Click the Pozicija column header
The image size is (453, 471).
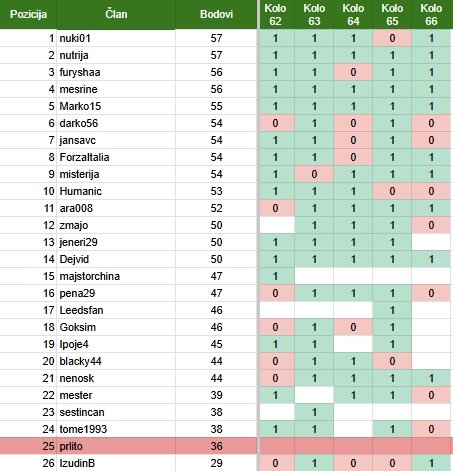point(28,14)
